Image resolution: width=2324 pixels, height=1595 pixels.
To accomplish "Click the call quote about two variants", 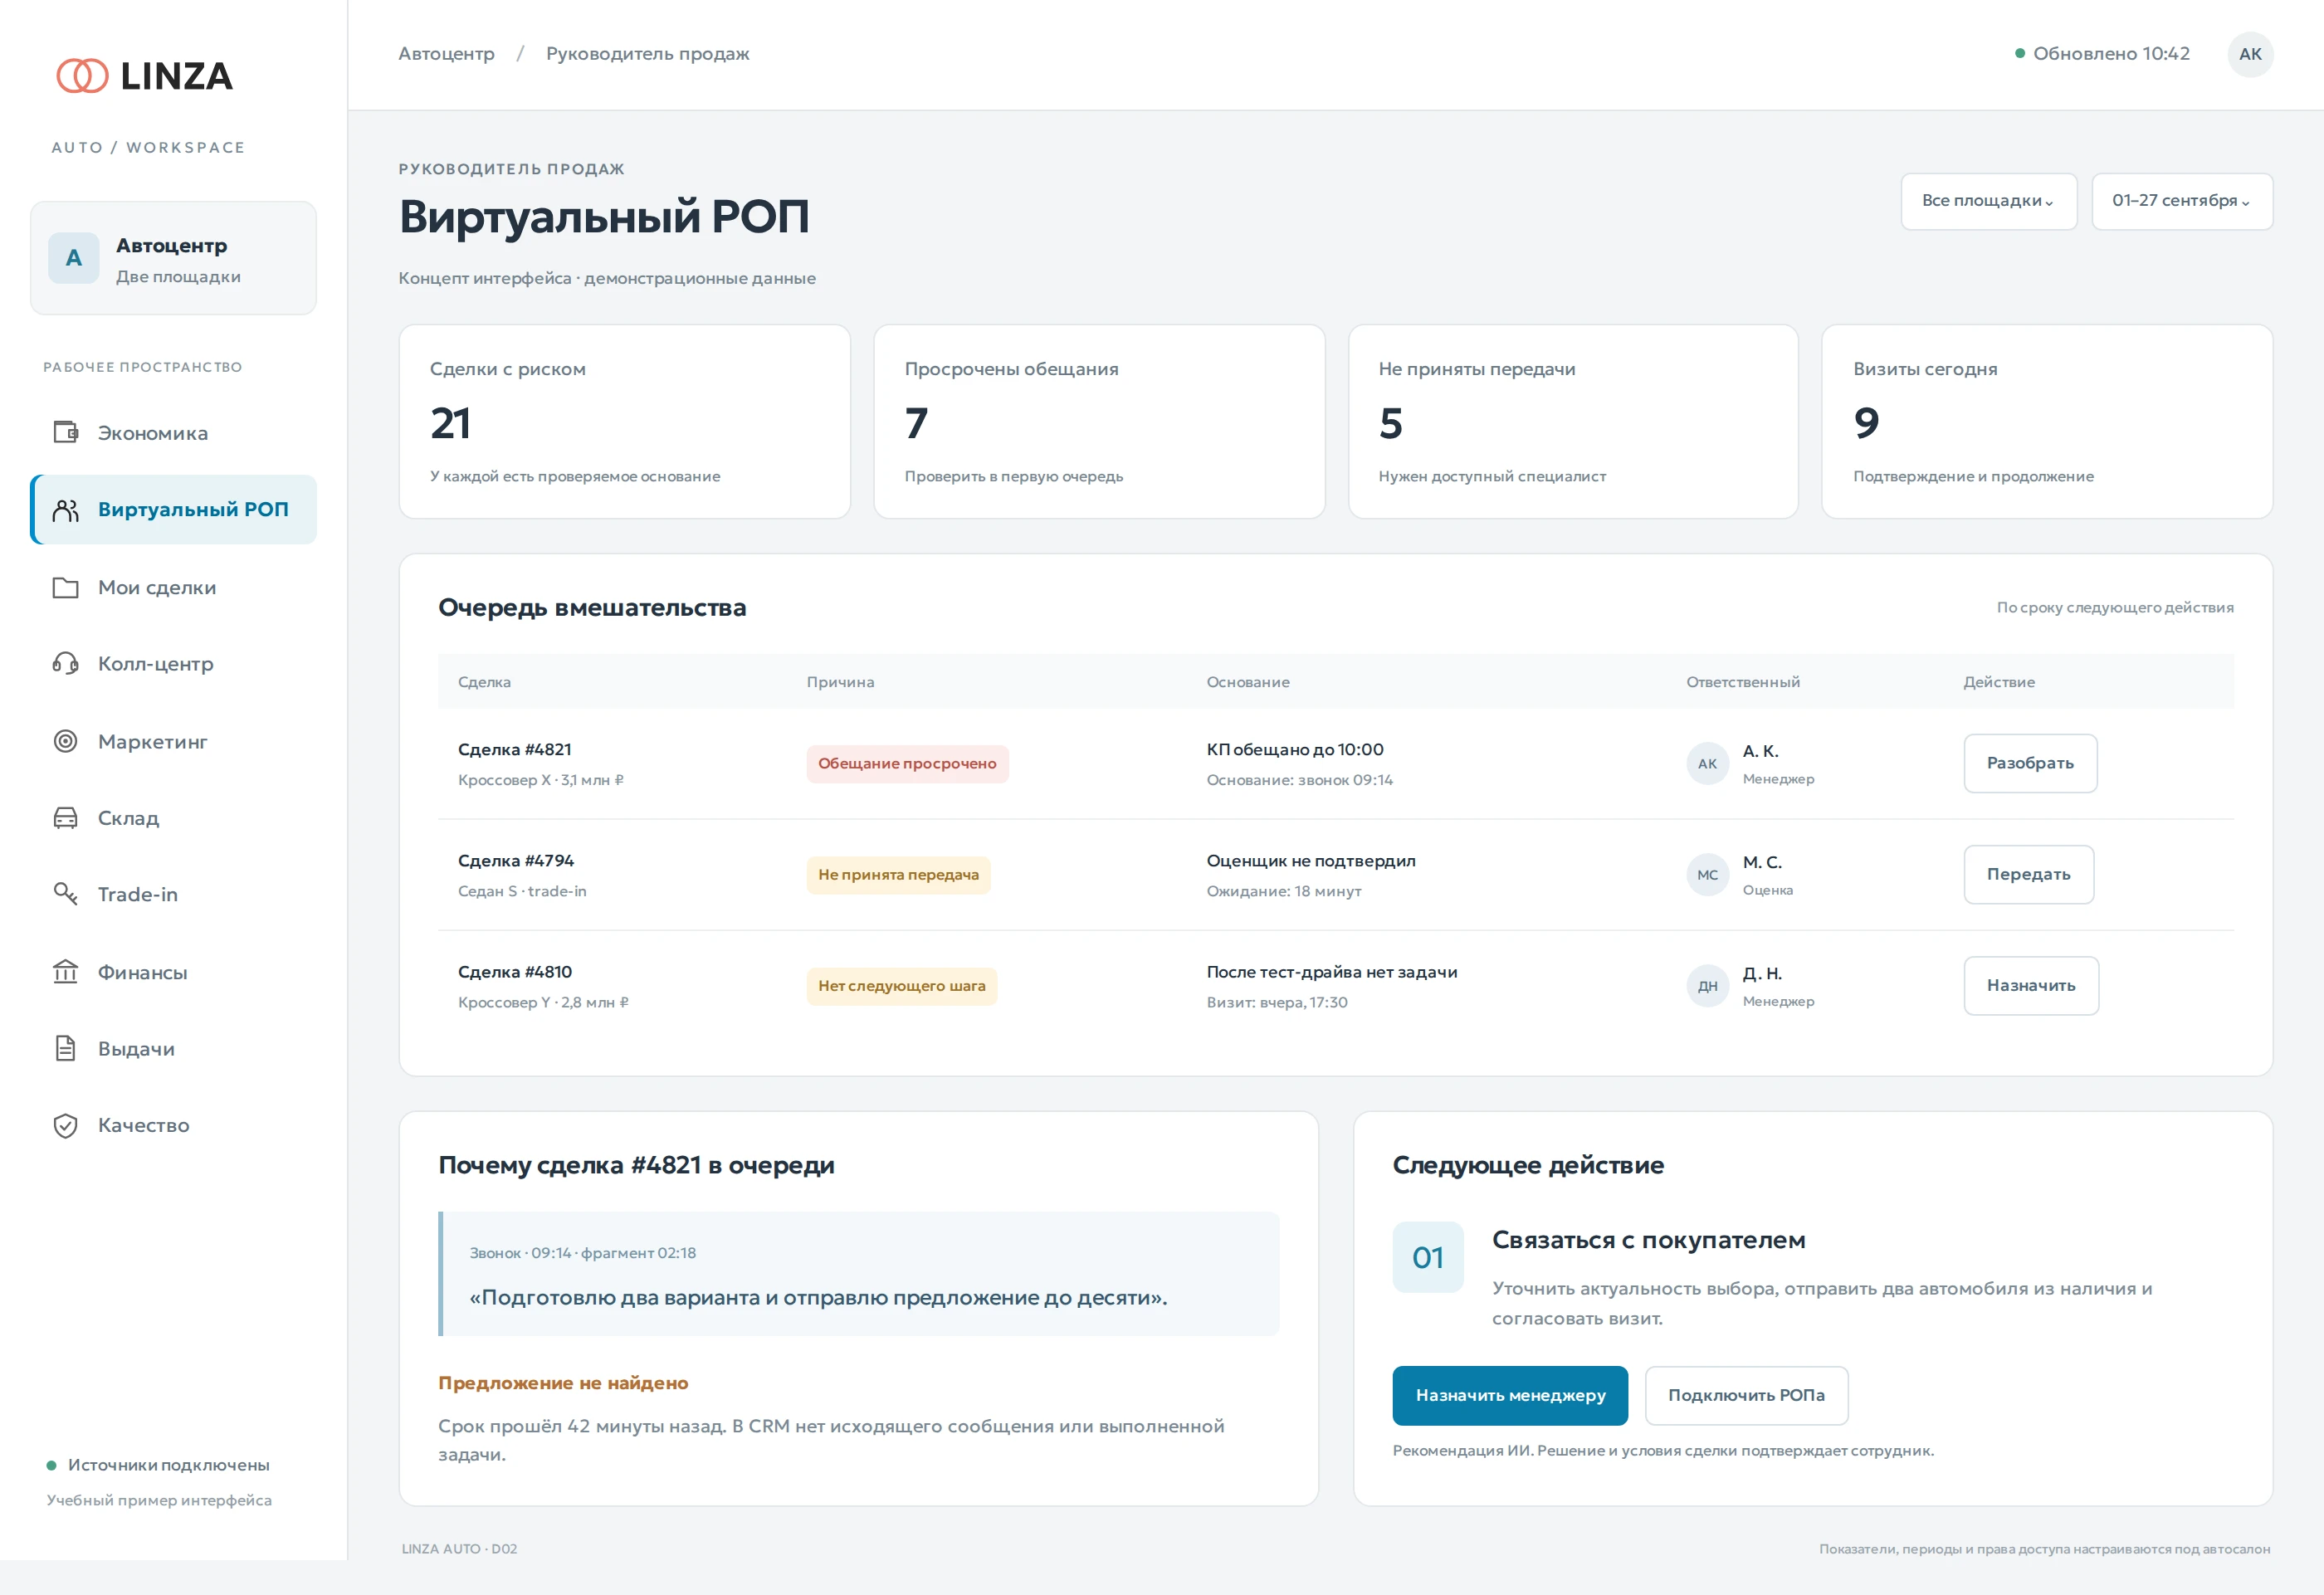I will [x=818, y=1298].
